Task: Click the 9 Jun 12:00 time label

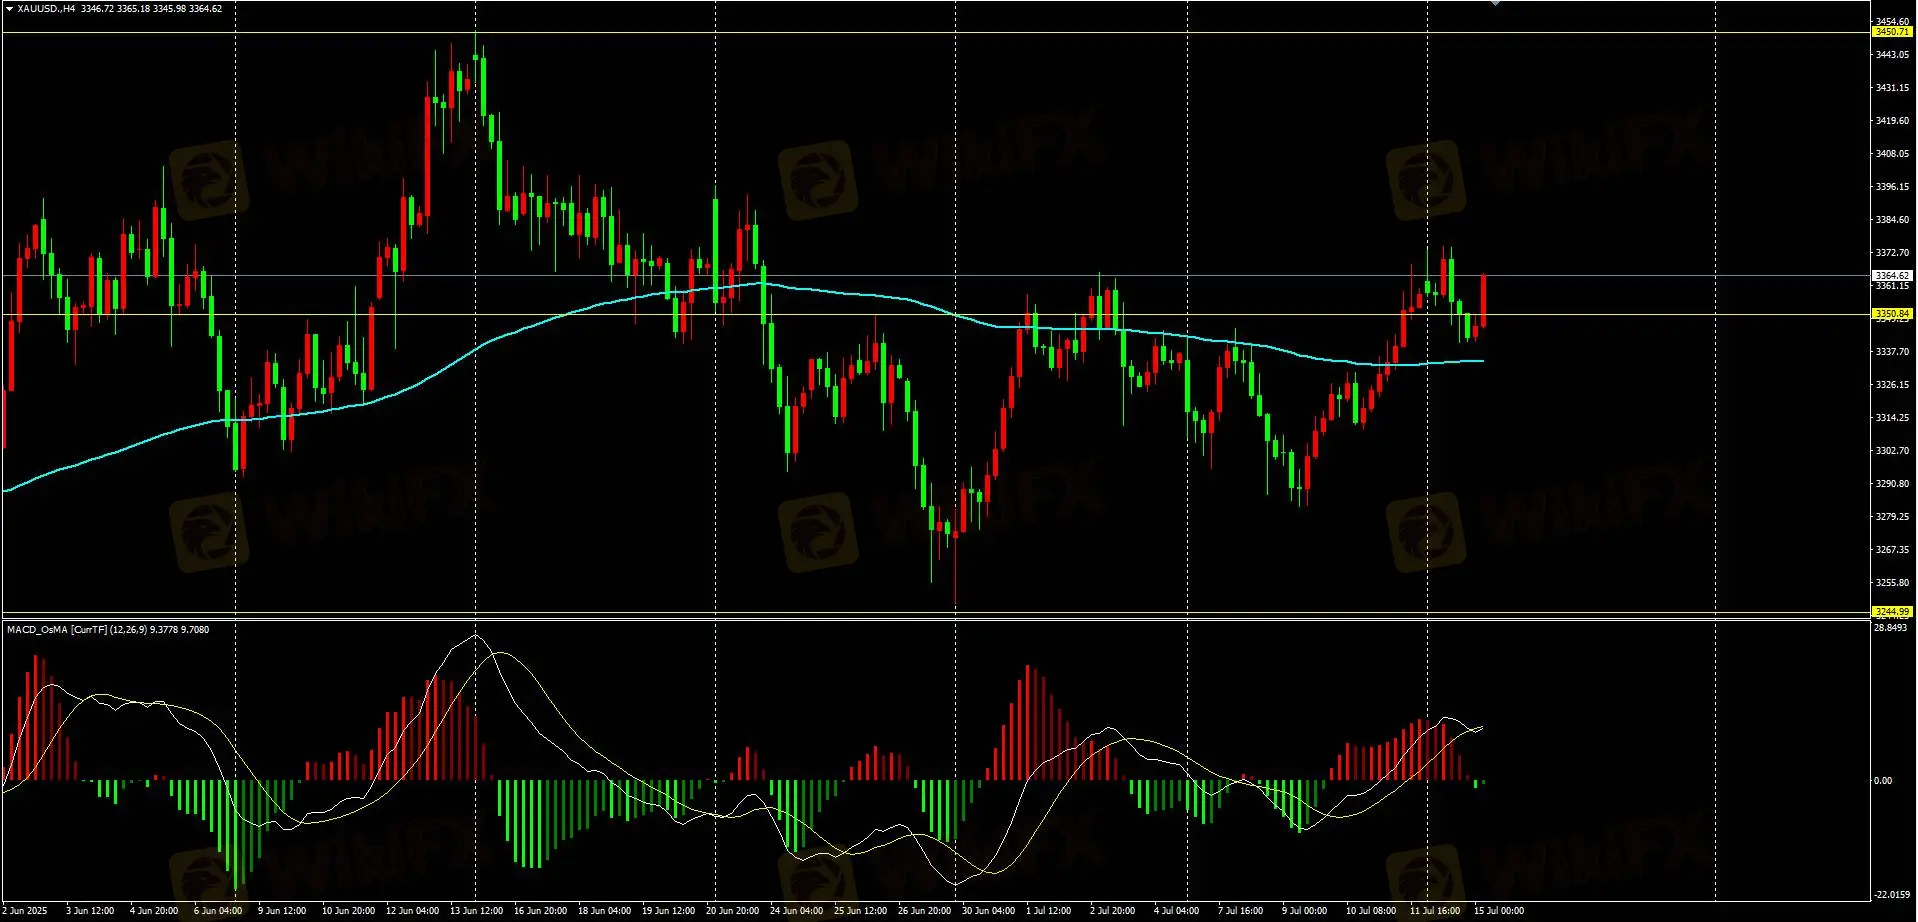Action: [x=282, y=911]
